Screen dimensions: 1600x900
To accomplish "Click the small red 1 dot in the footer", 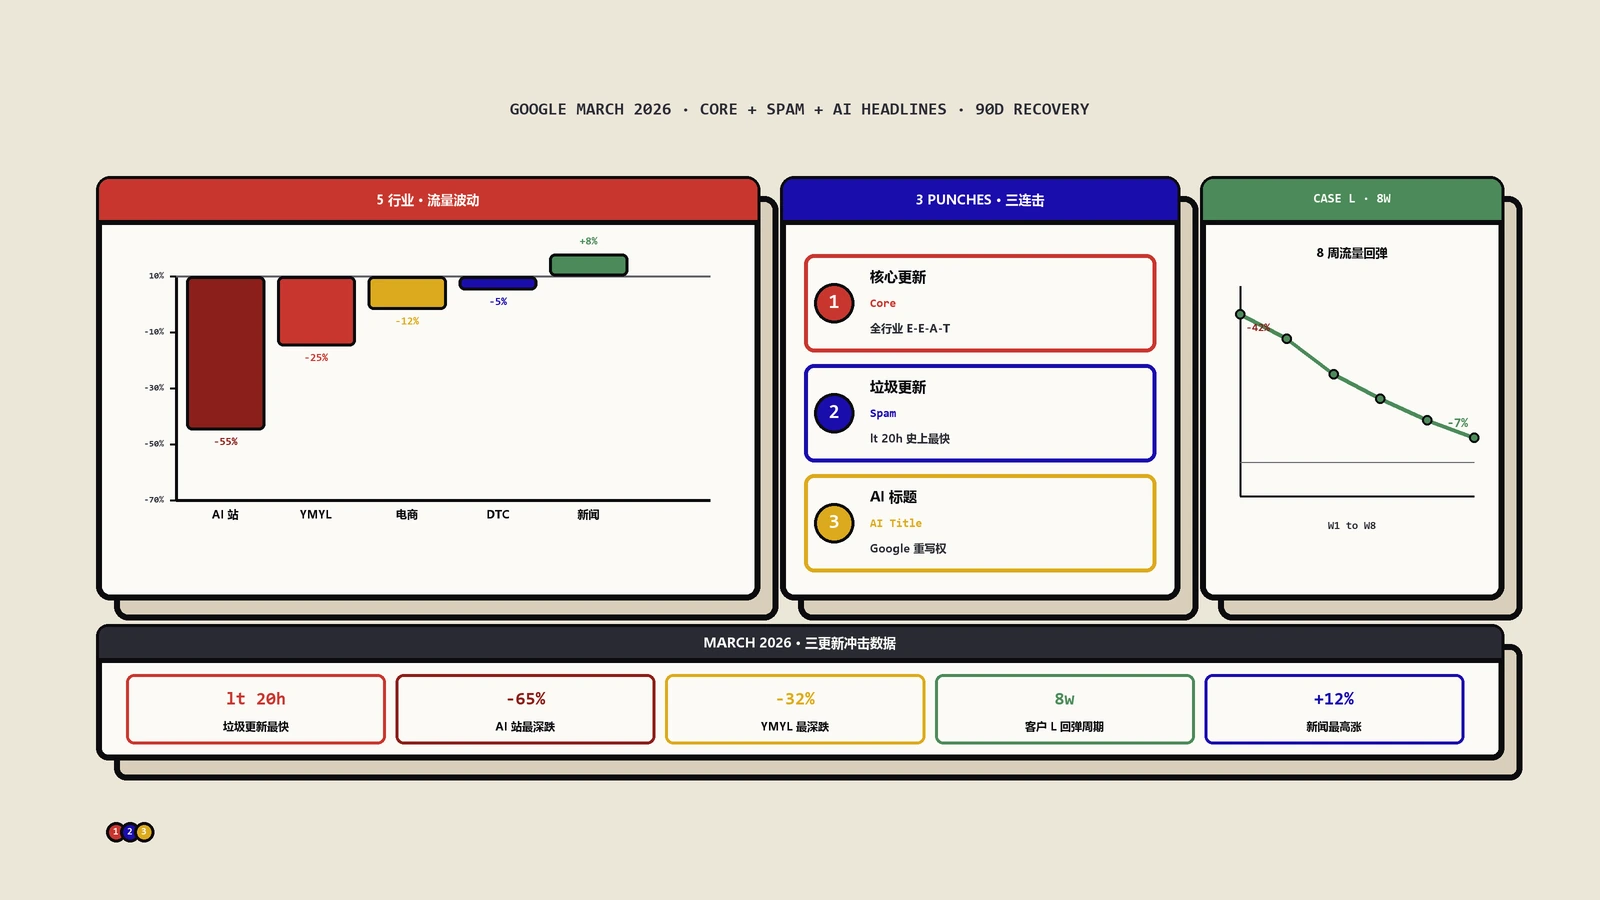I will (x=116, y=832).
